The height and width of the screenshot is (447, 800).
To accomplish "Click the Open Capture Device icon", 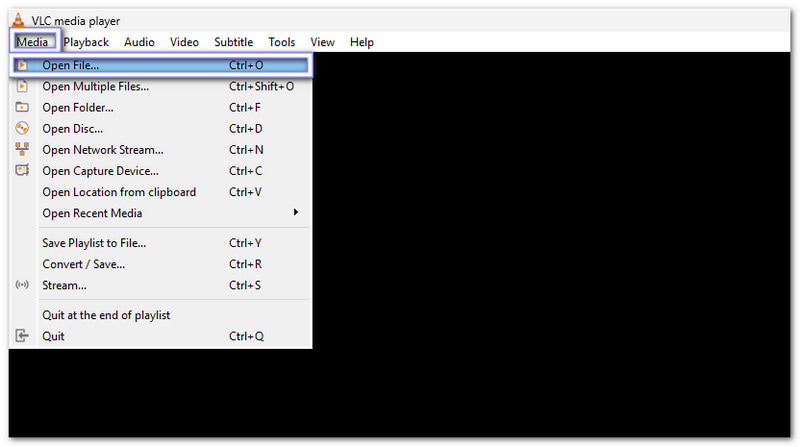I will [22, 170].
